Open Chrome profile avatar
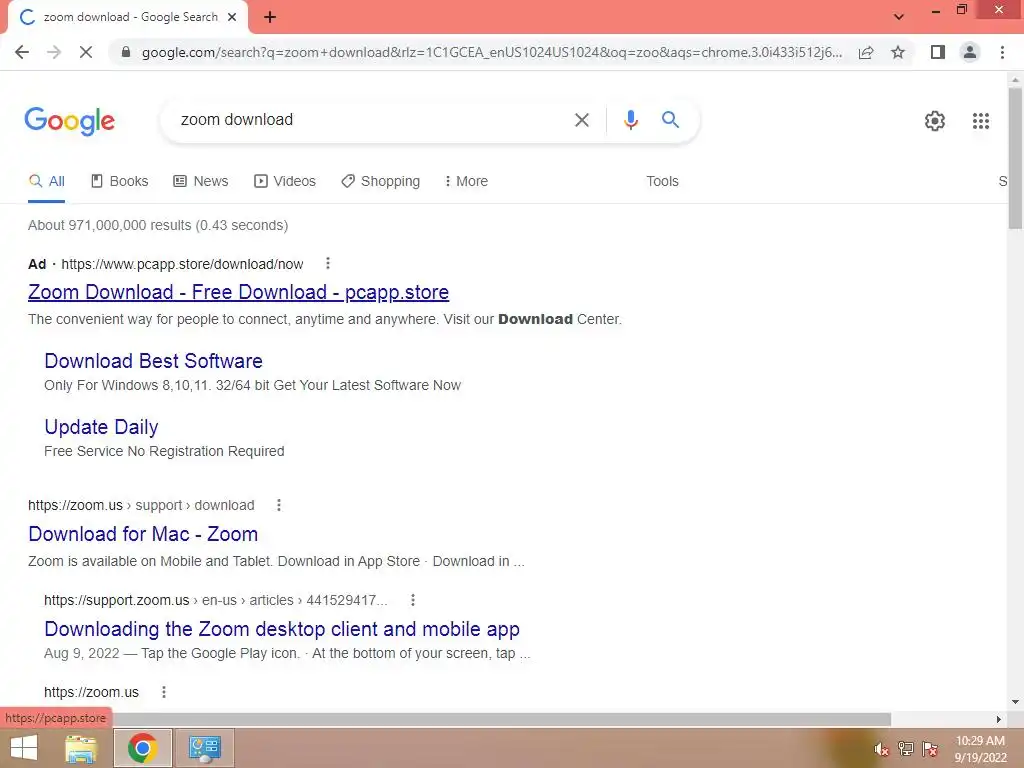Screen dimensions: 1024x768 click(x=970, y=52)
